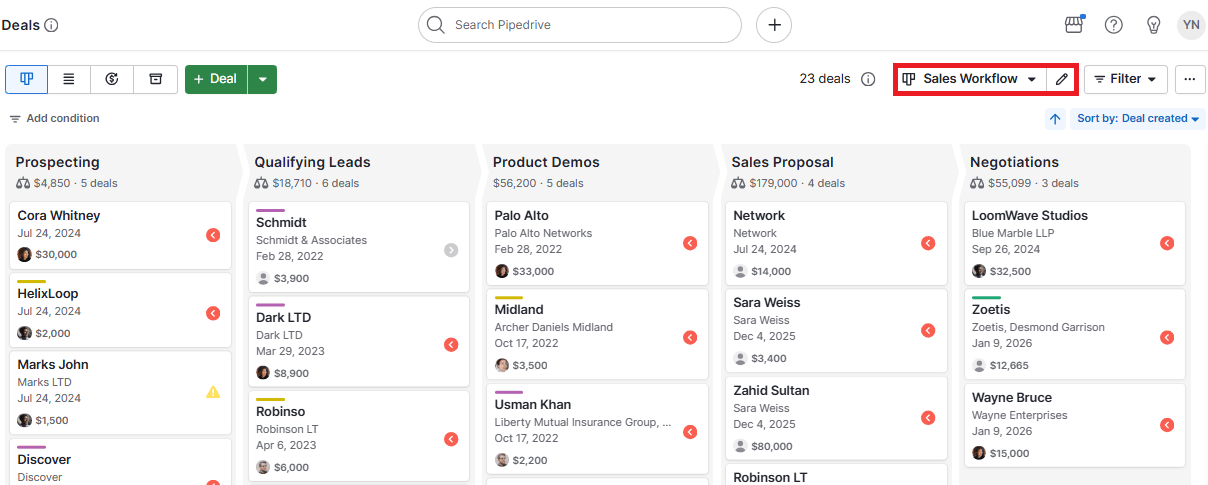Select the Prospecting stage header

point(57,162)
